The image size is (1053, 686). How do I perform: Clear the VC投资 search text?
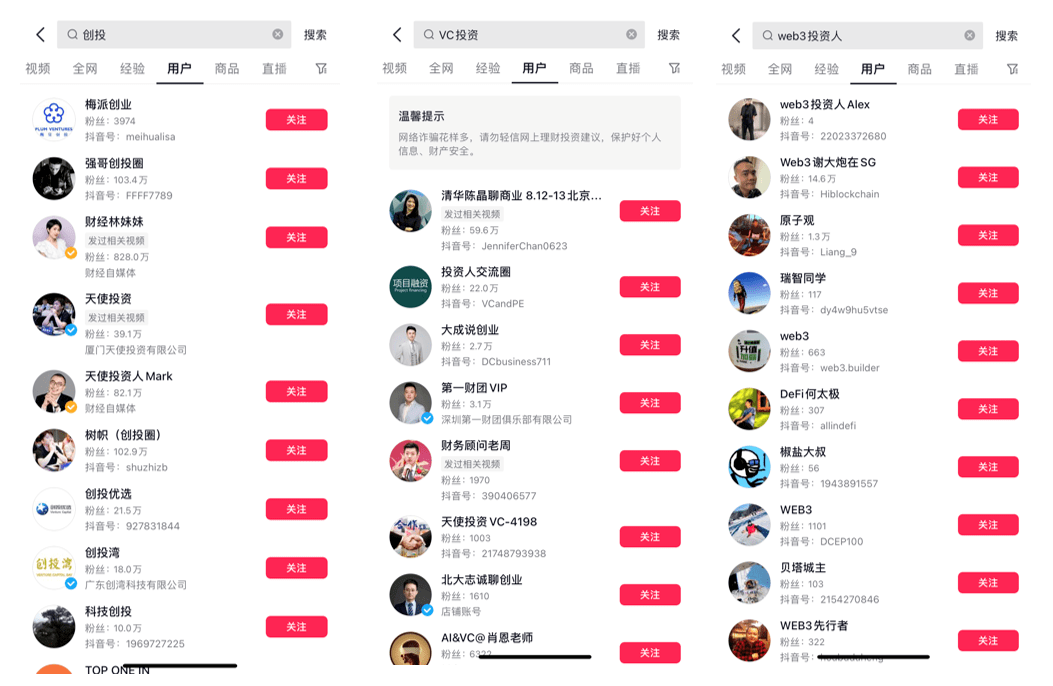(x=631, y=34)
